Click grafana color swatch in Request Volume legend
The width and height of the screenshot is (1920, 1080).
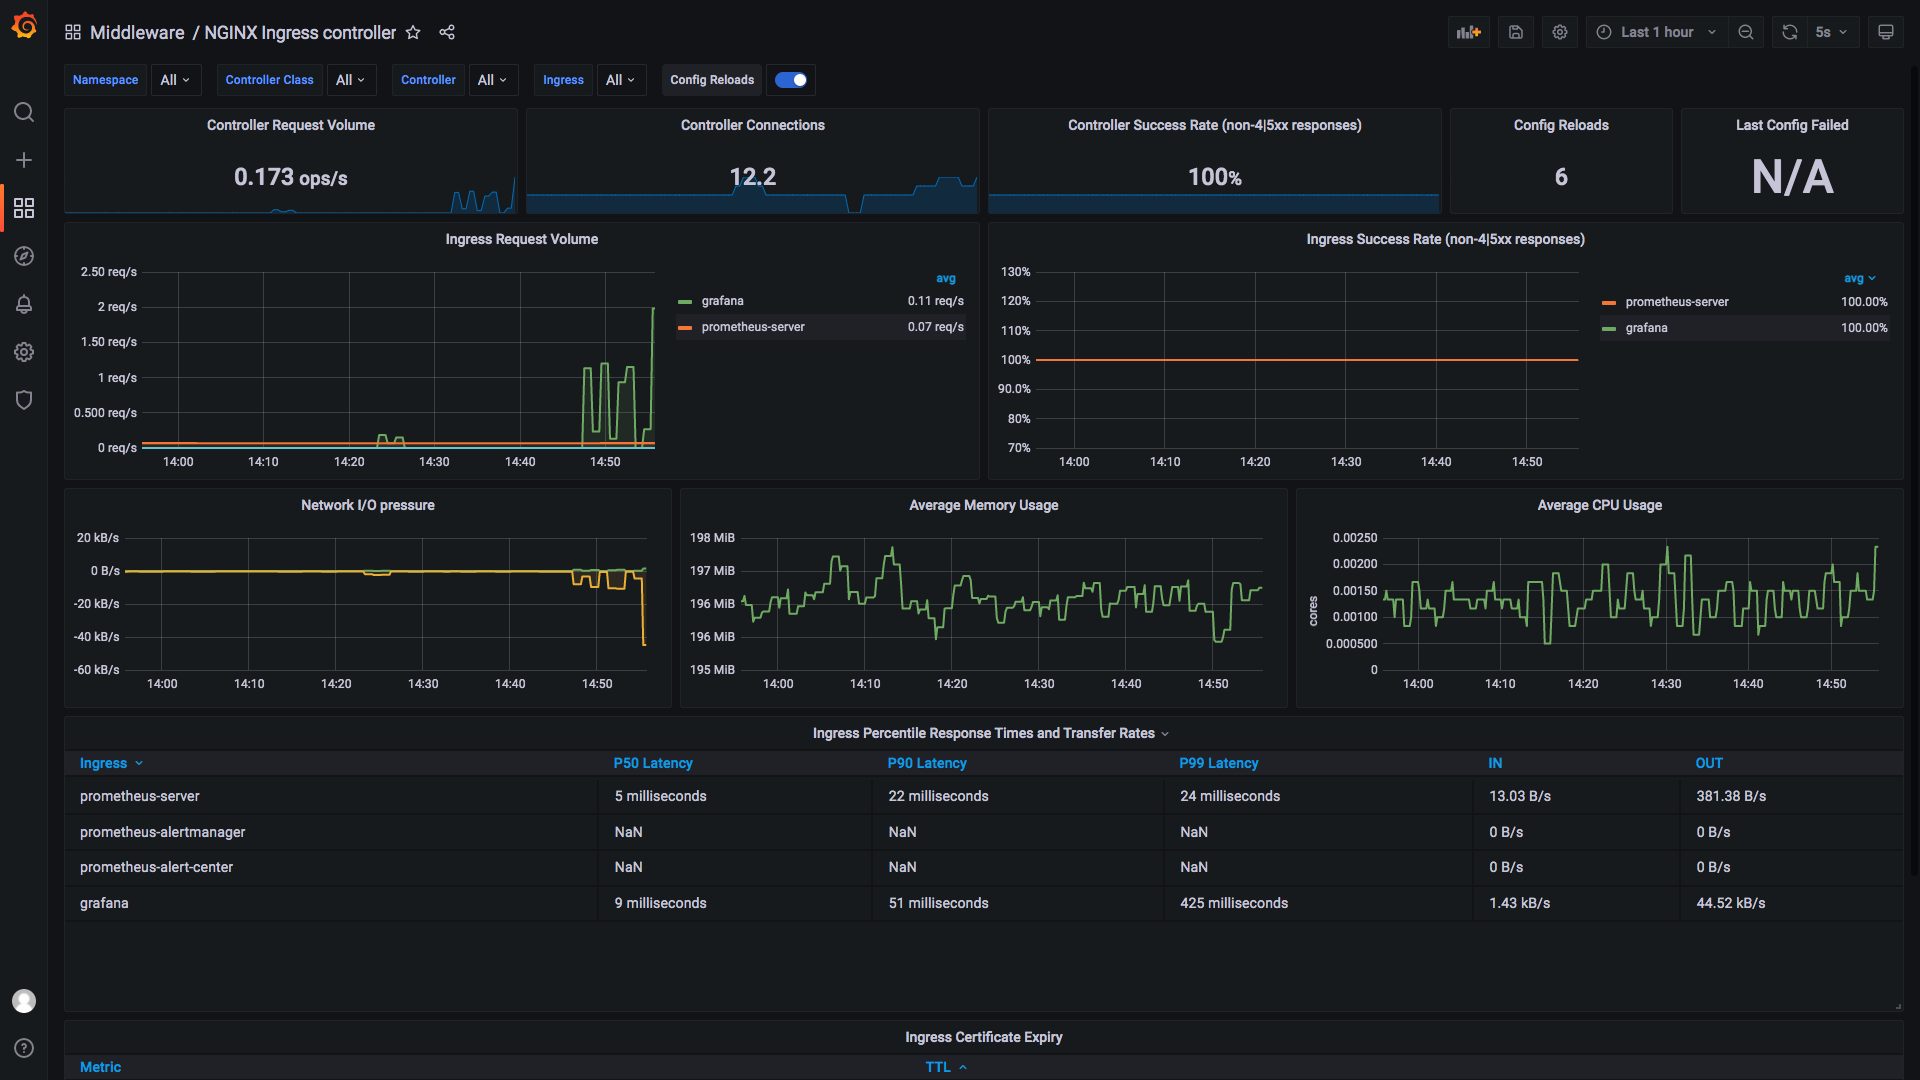point(685,301)
